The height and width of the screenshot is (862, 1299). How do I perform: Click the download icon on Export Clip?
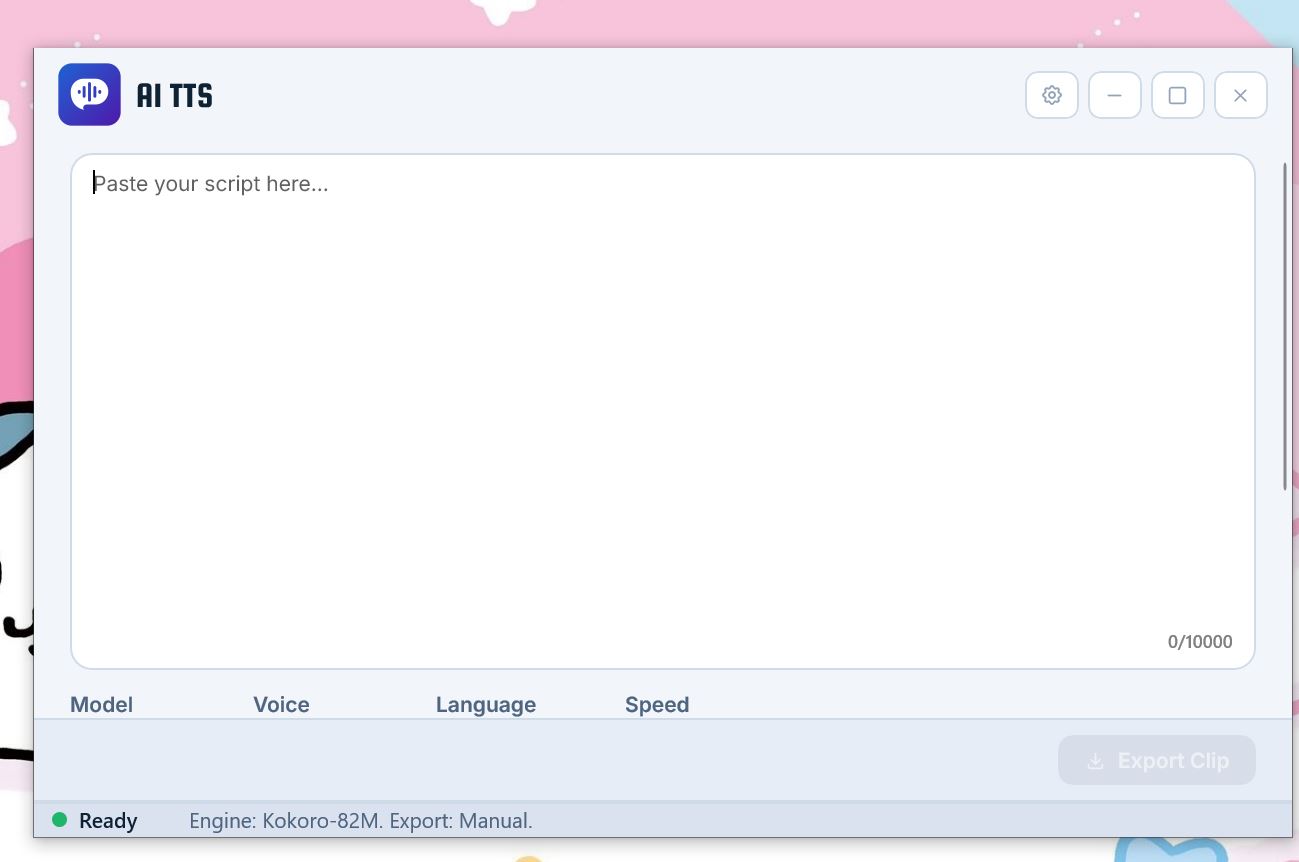coord(1095,761)
